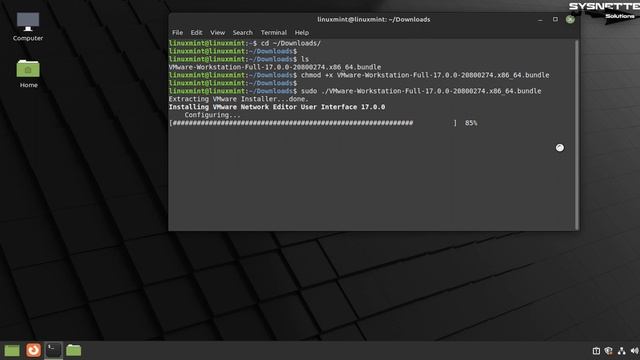
Task: Open the update shield tray icon
Action: pos(609,351)
